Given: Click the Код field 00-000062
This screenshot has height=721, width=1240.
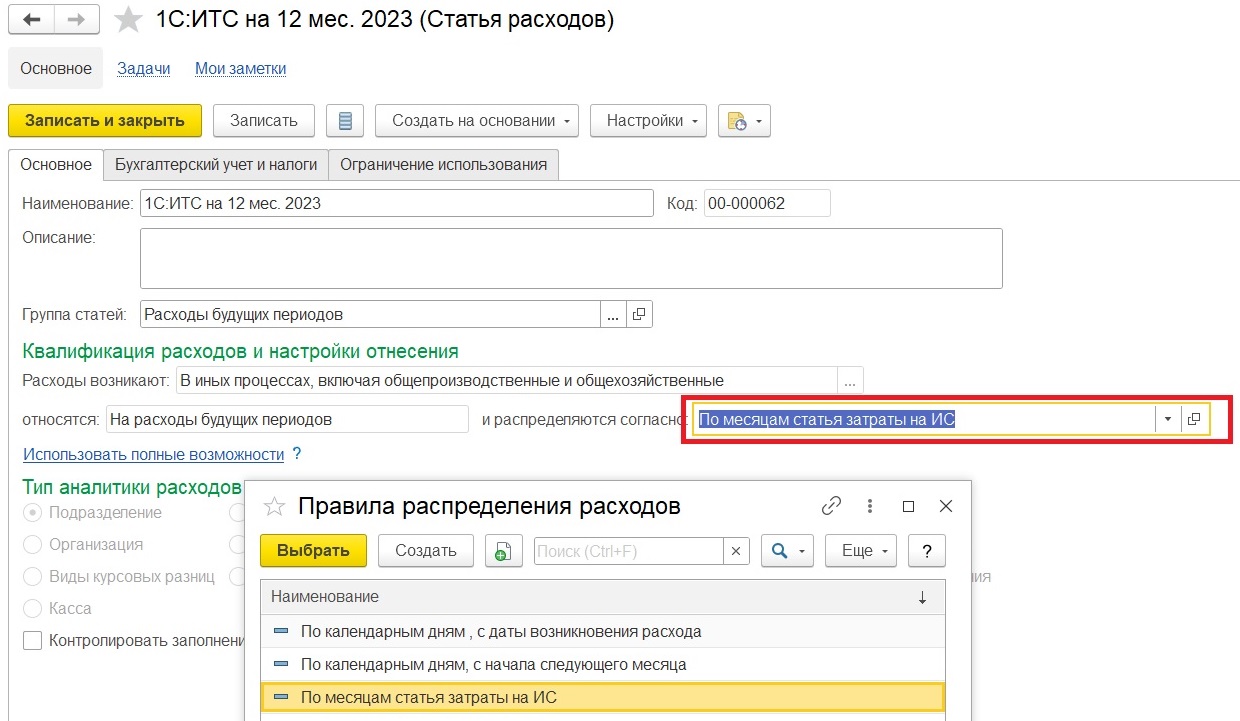Looking at the screenshot, I should (767, 204).
